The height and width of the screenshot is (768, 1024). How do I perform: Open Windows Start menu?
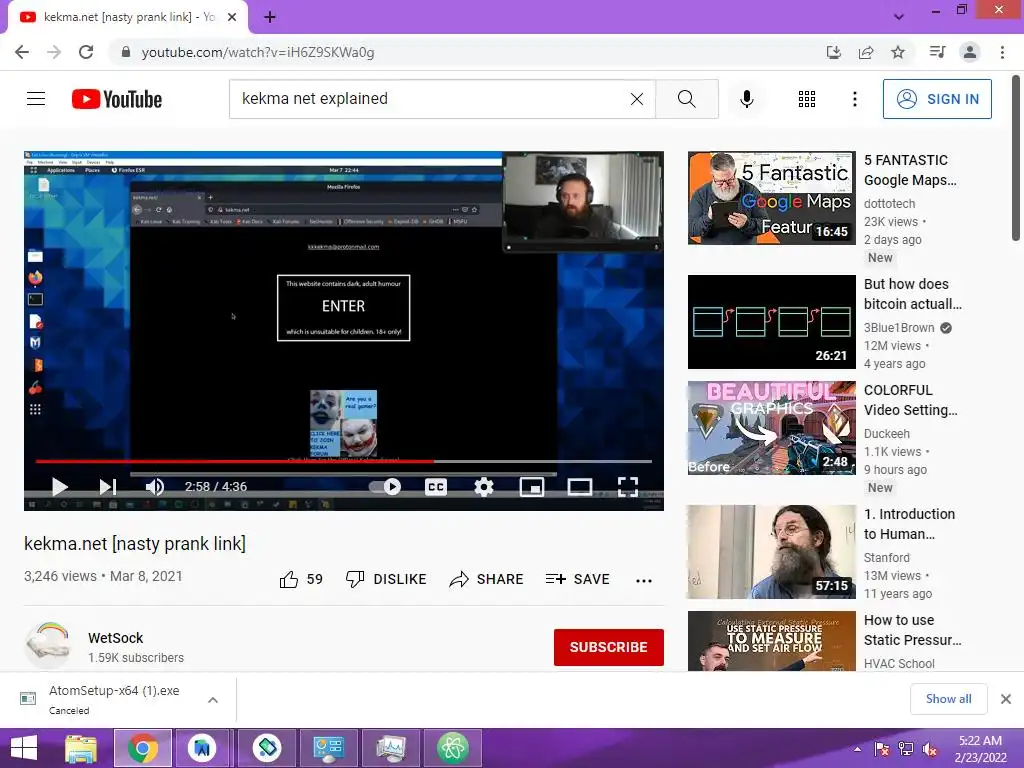(x=24, y=748)
